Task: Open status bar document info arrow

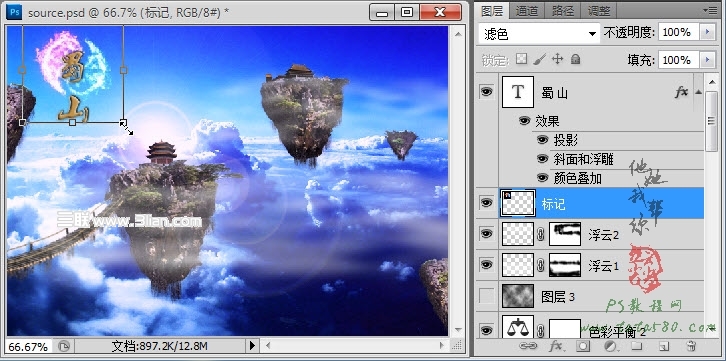Action: (252, 345)
